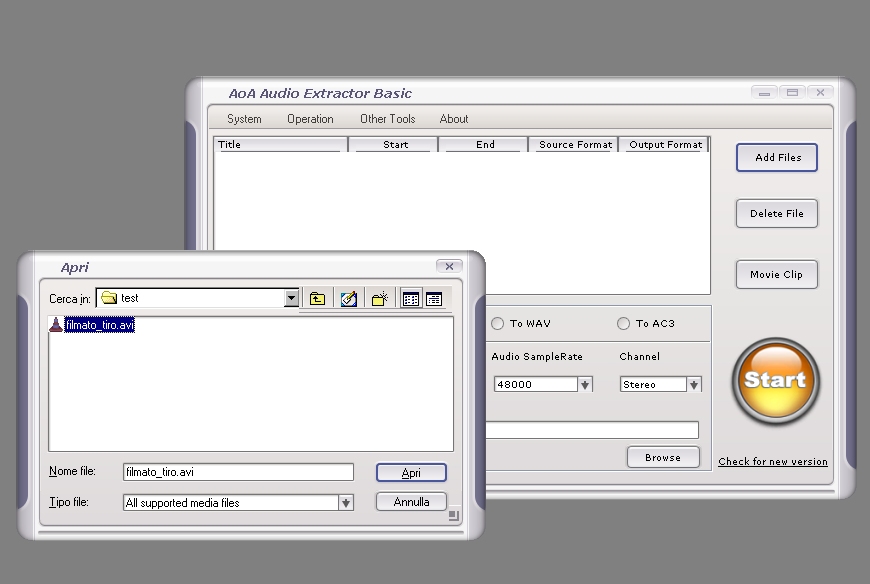
Task: Click the Delete File button
Action: tap(777, 214)
